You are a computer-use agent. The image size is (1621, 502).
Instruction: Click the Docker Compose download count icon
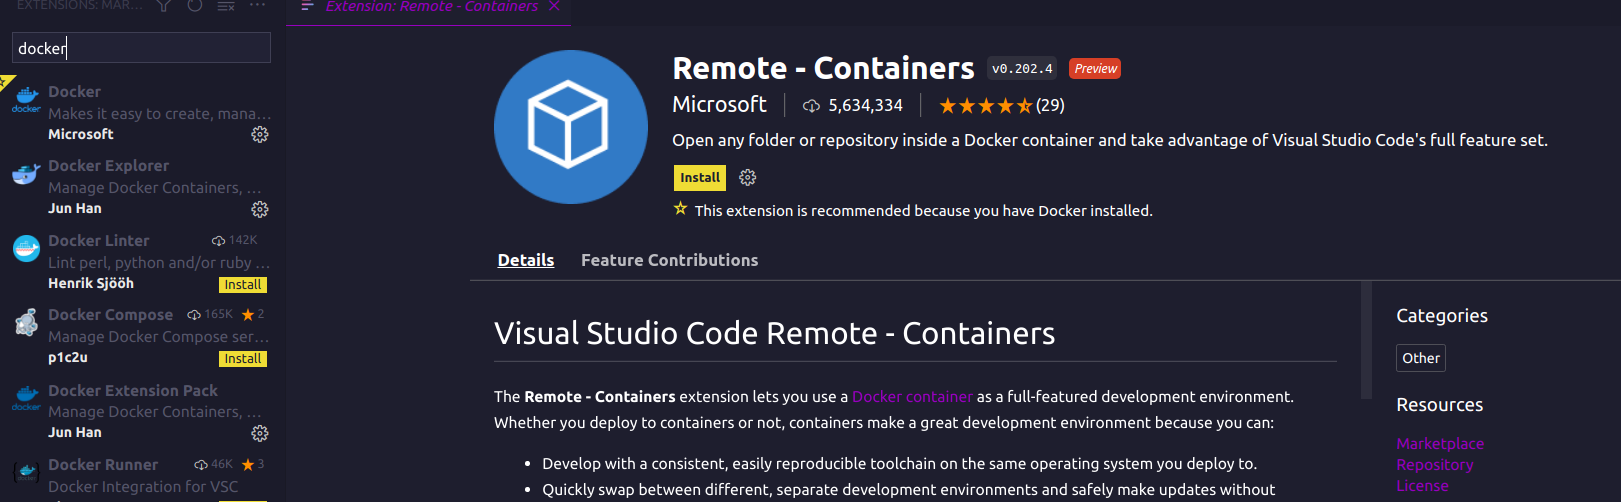click(194, 315)
